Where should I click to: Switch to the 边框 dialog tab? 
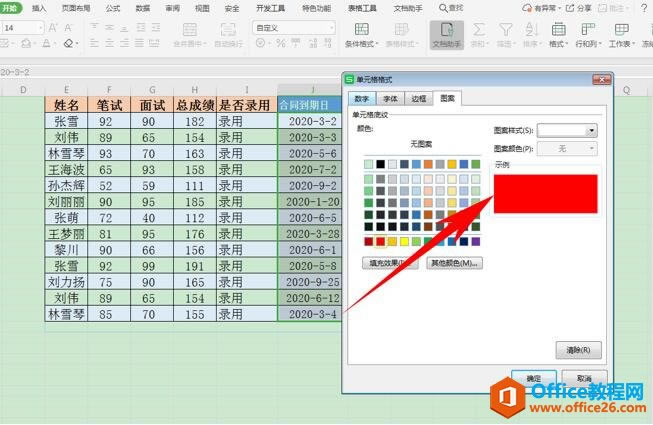[x=419, y=99]
